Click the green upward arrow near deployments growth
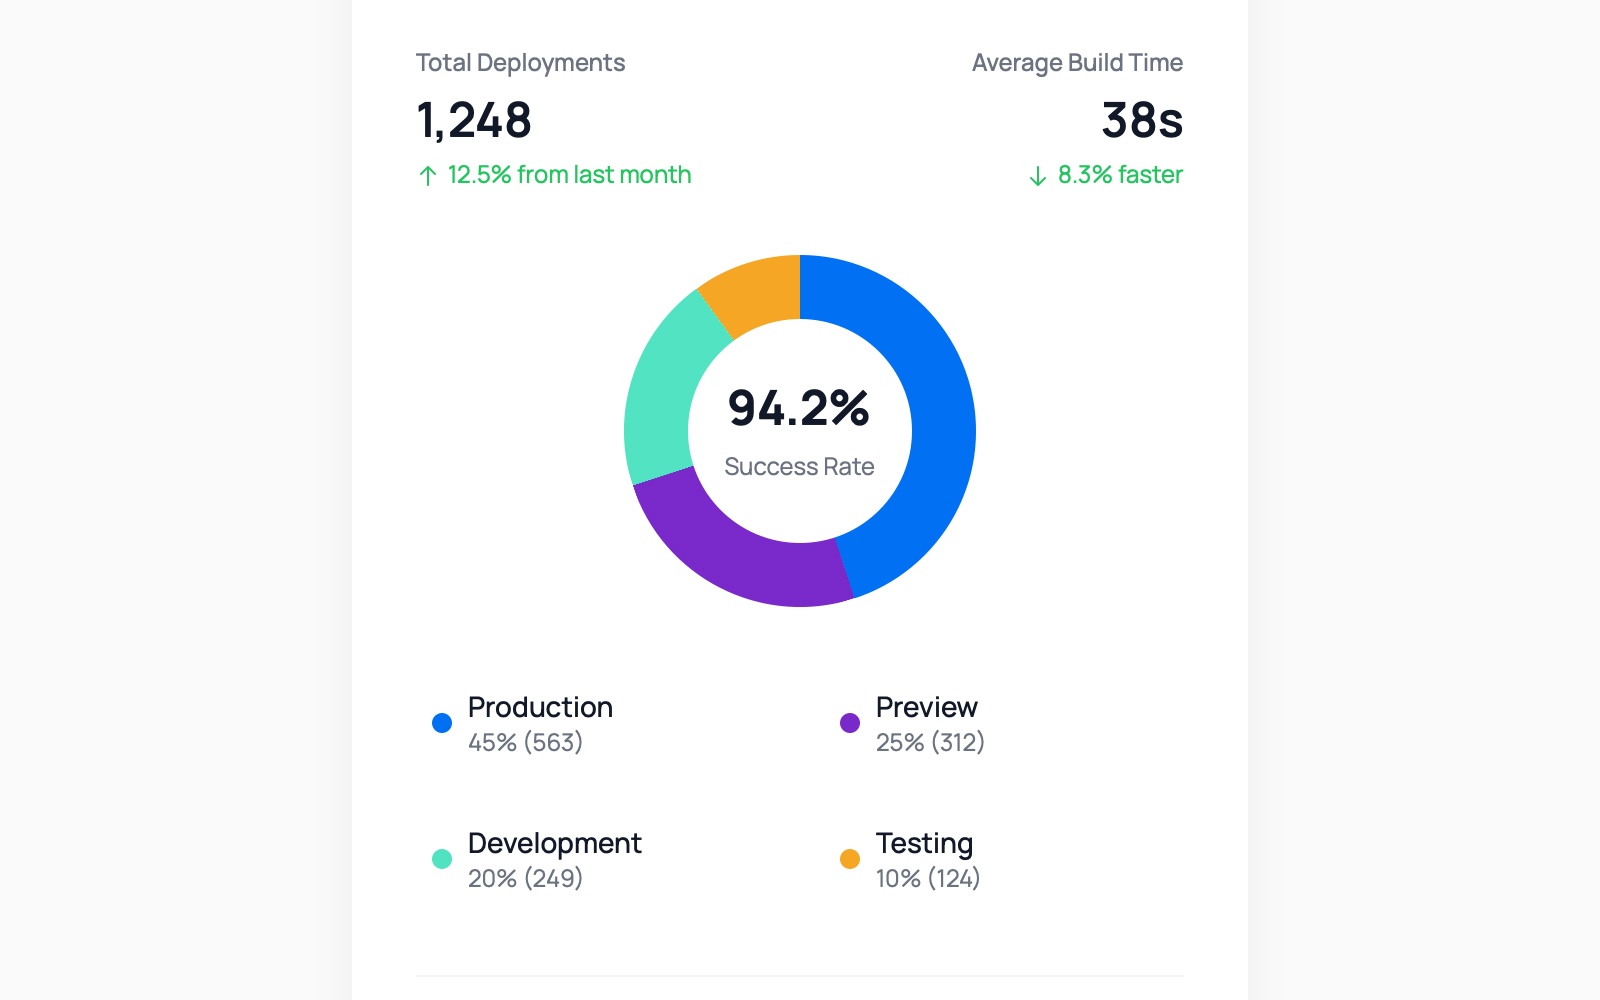The width and height of the screenshot is (1600, 1000). pyautogui.click(x=426, y=175)
